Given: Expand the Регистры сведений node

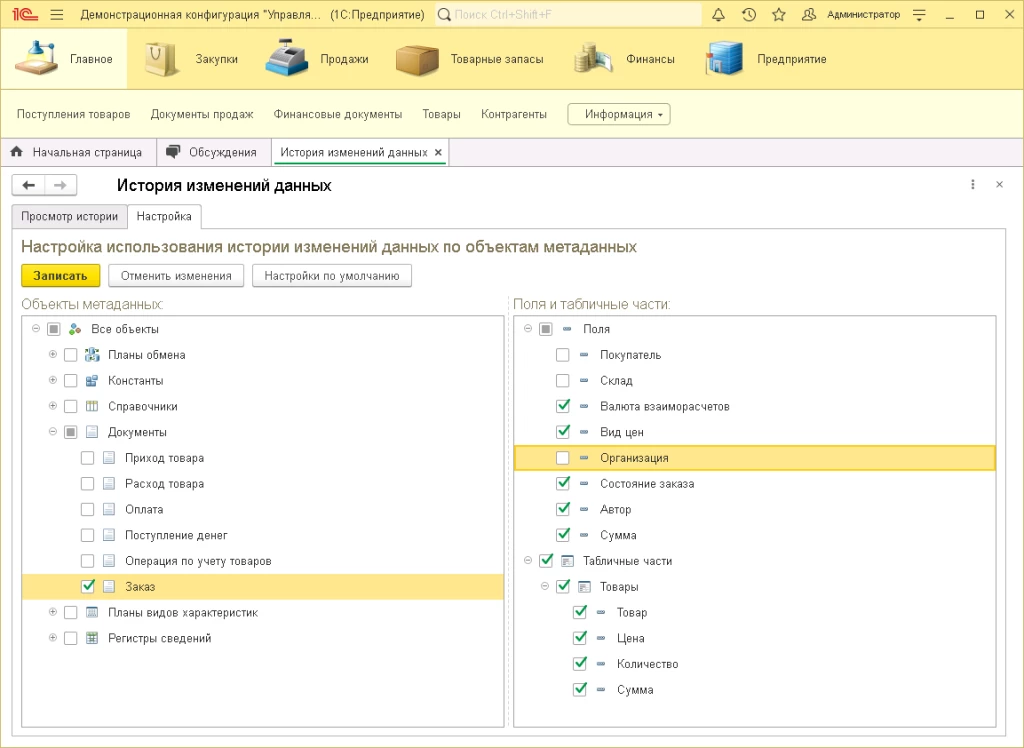Looking at the screenshot, I should pyautogui.click(x=53, y=638).
